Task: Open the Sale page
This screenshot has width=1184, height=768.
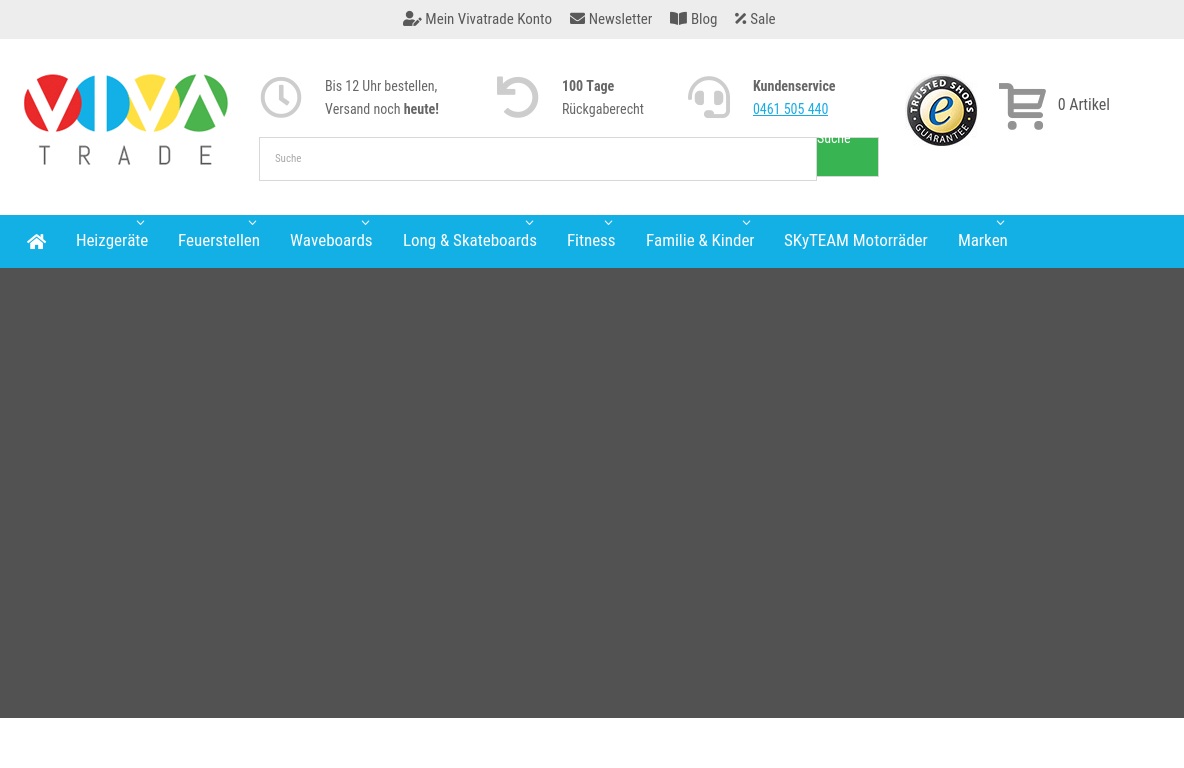Action: tap(755, 19)
